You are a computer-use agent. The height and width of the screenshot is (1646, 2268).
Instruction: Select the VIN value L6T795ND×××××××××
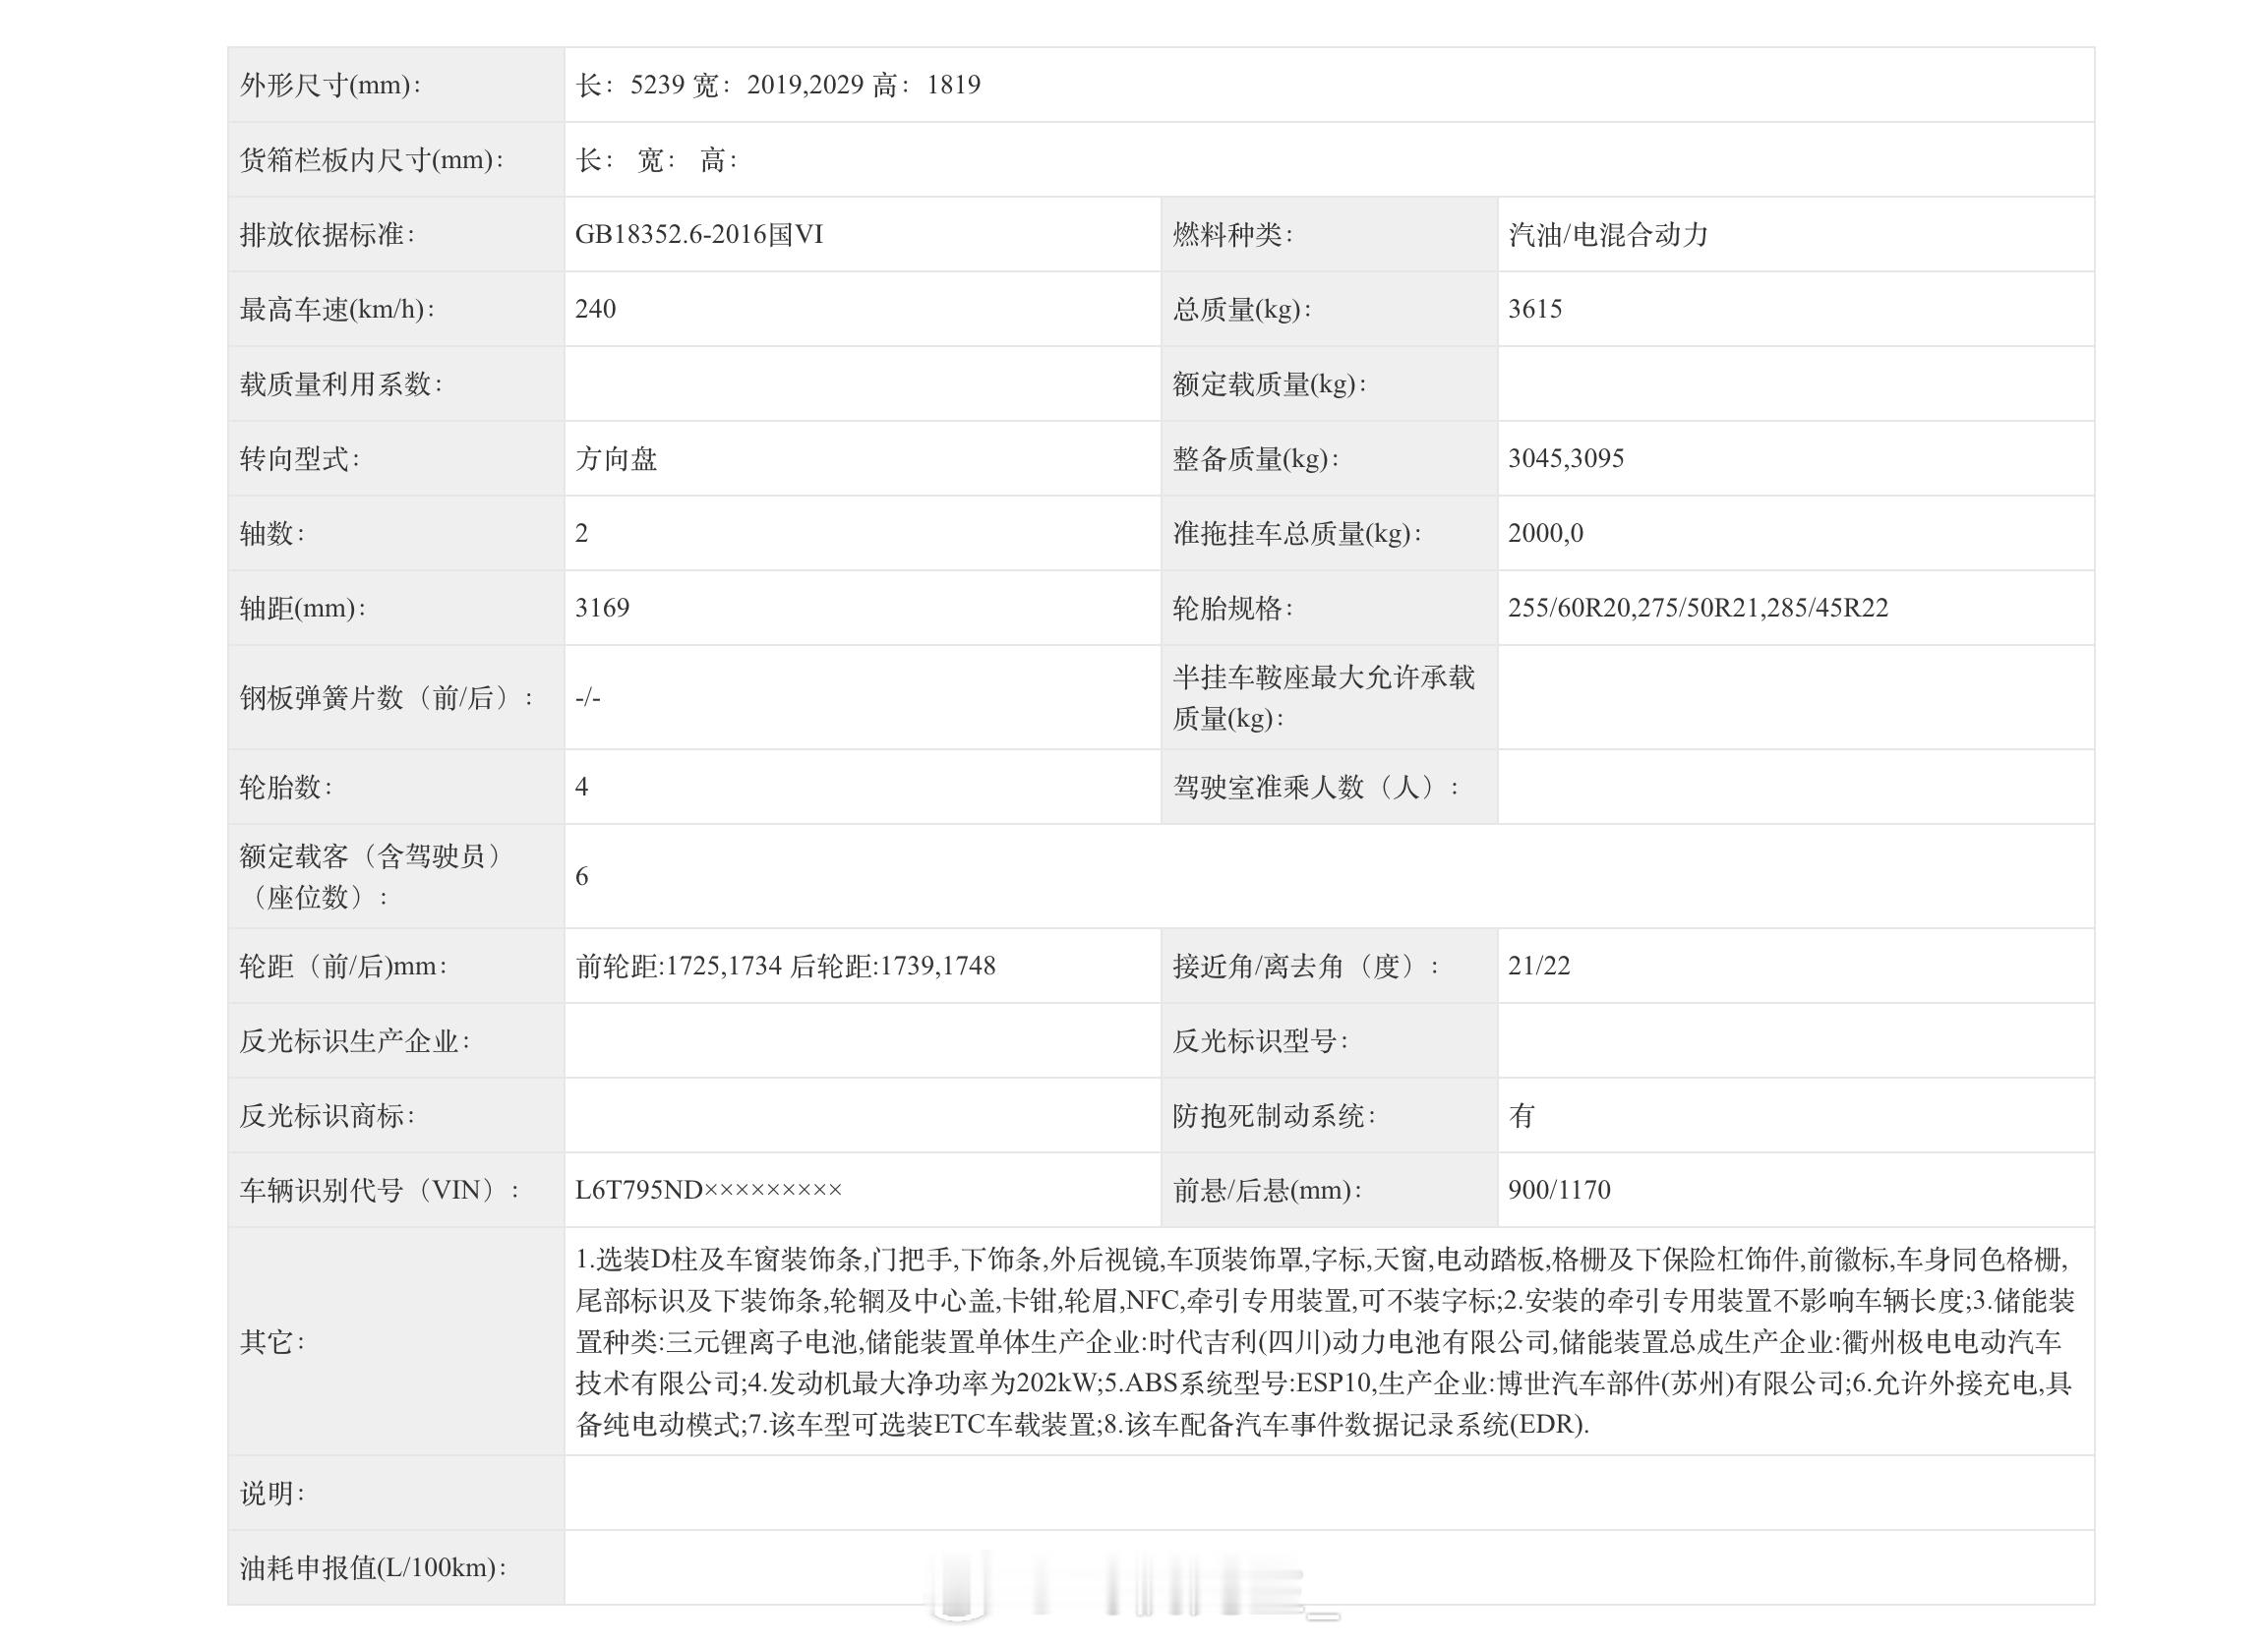(709, 1190)
